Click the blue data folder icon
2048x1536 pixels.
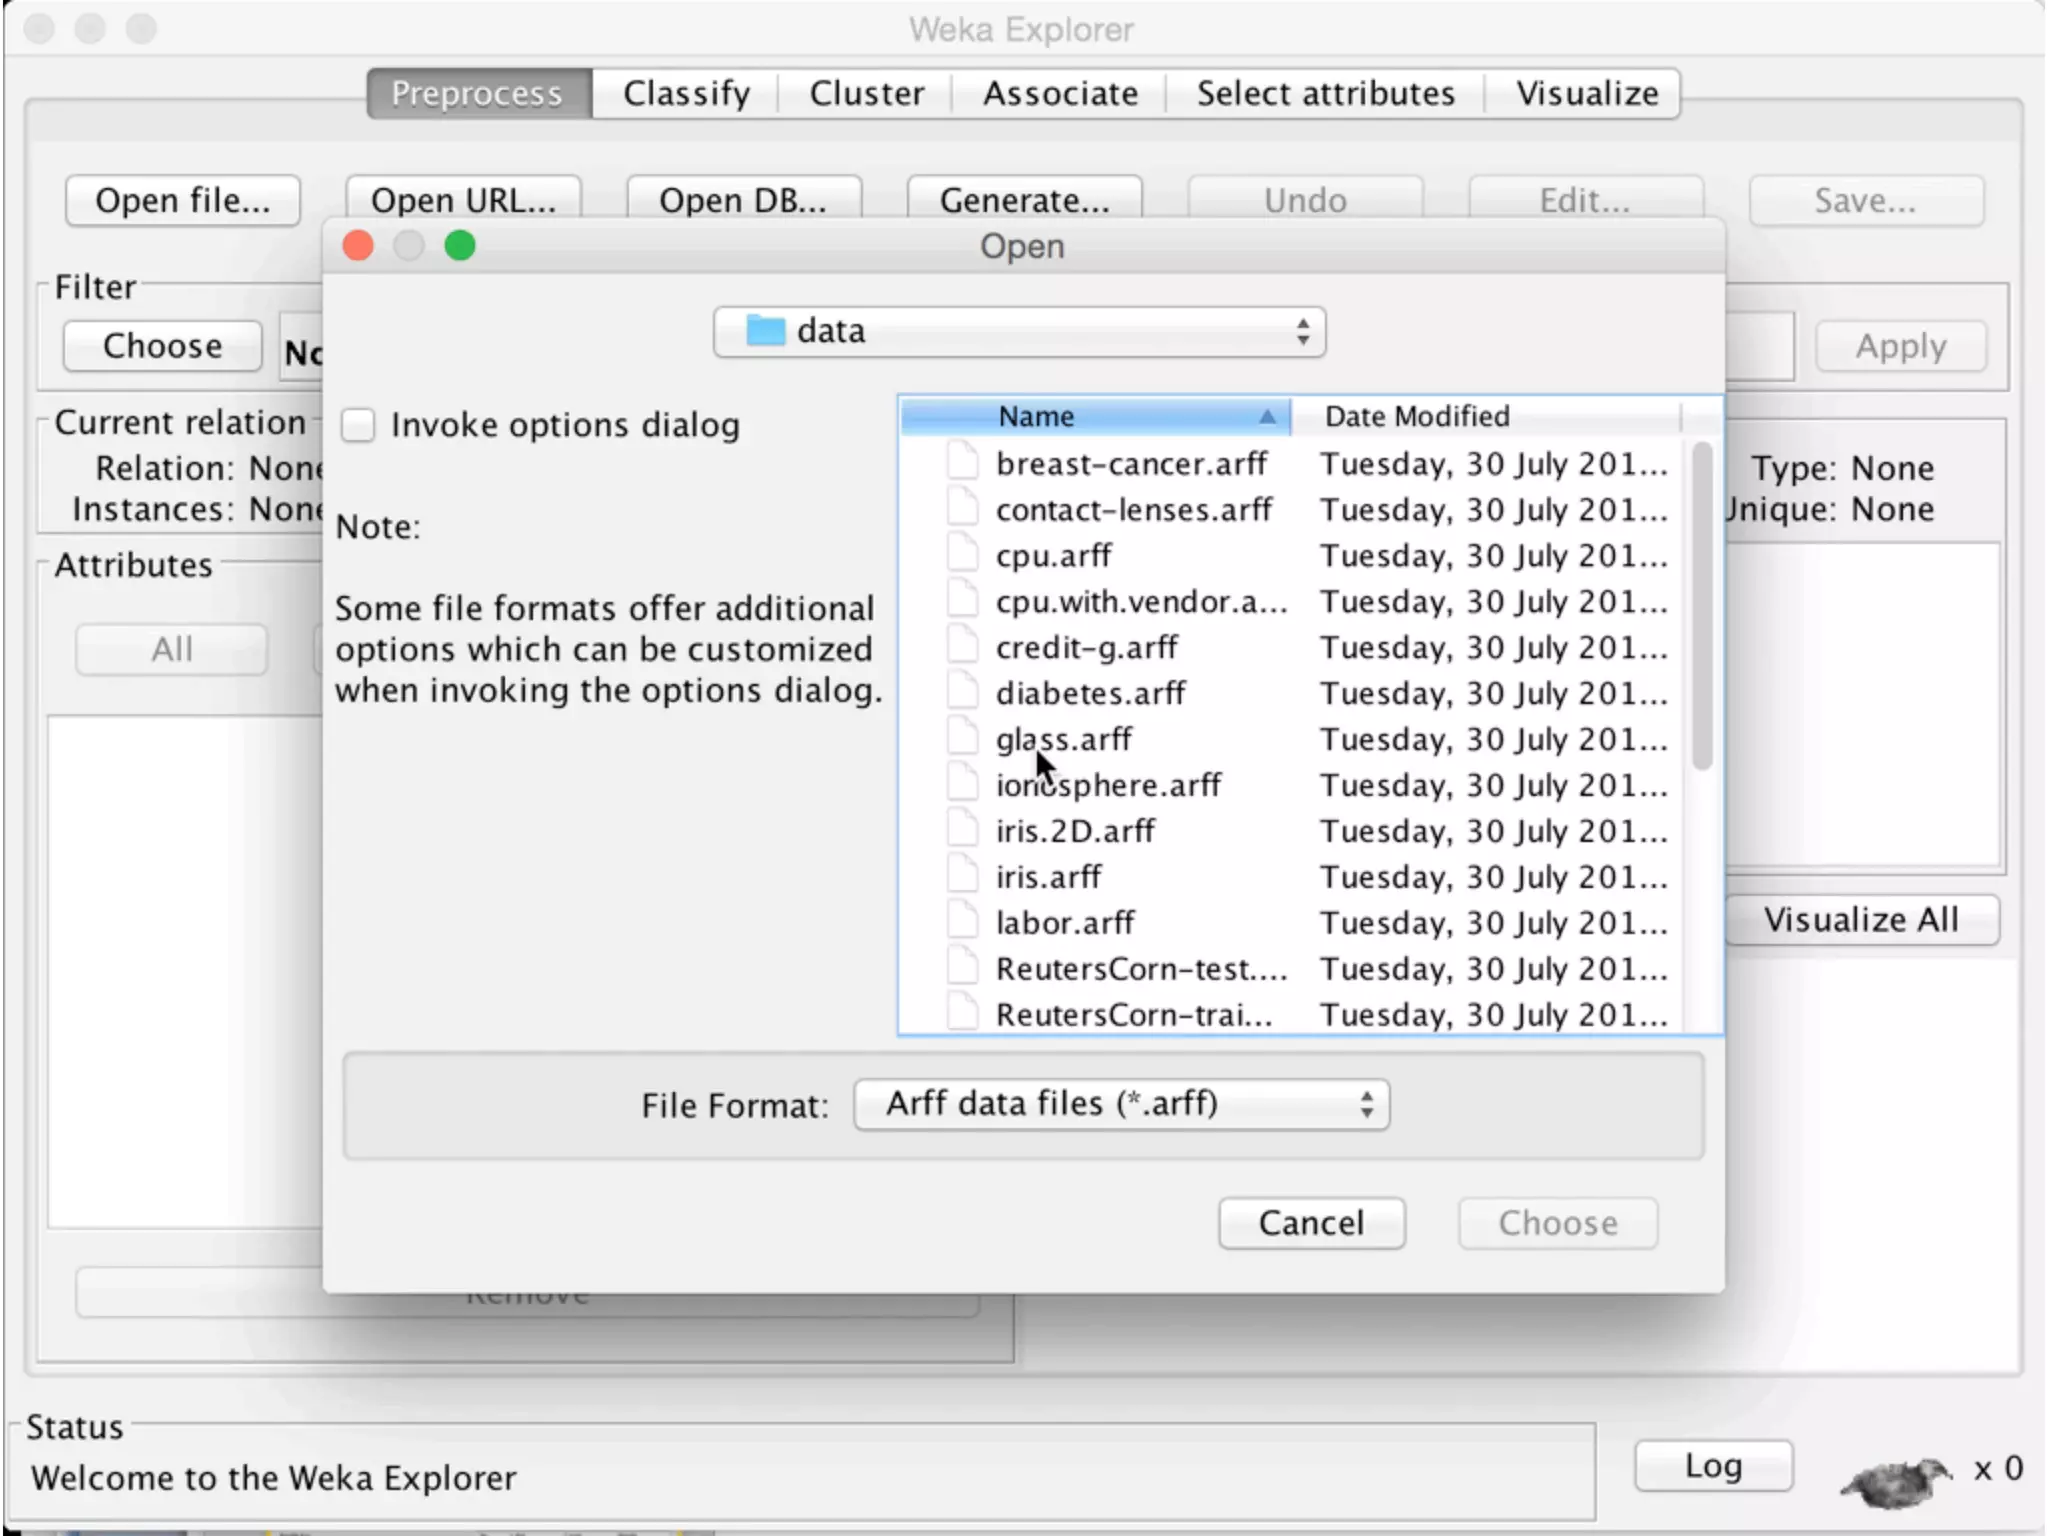click(x=766, y=331)
